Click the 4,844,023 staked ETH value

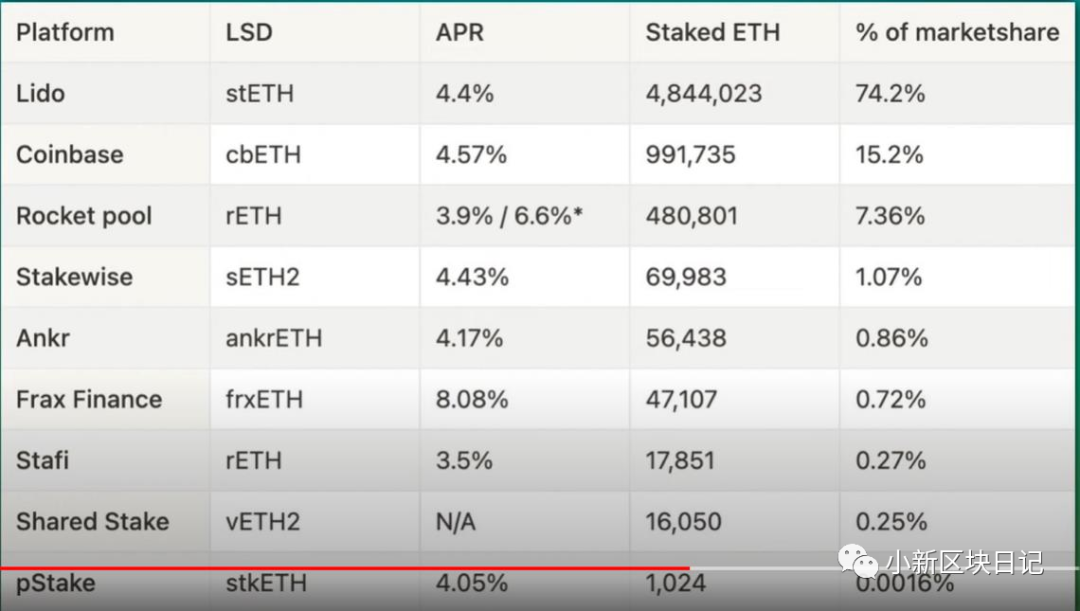click(703, 94)
